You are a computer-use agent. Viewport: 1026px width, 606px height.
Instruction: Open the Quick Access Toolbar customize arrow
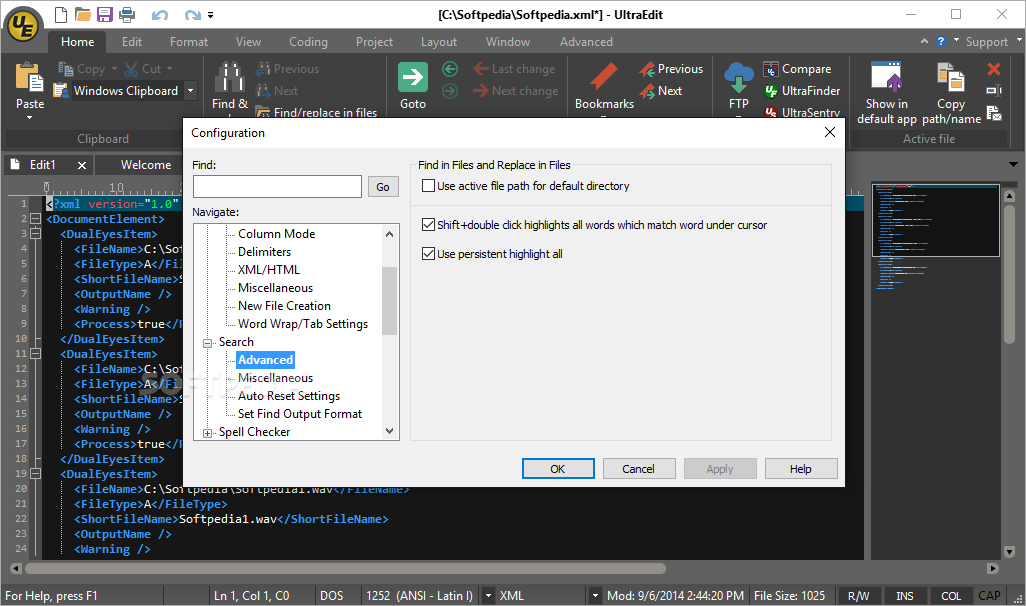pos(210,14)
